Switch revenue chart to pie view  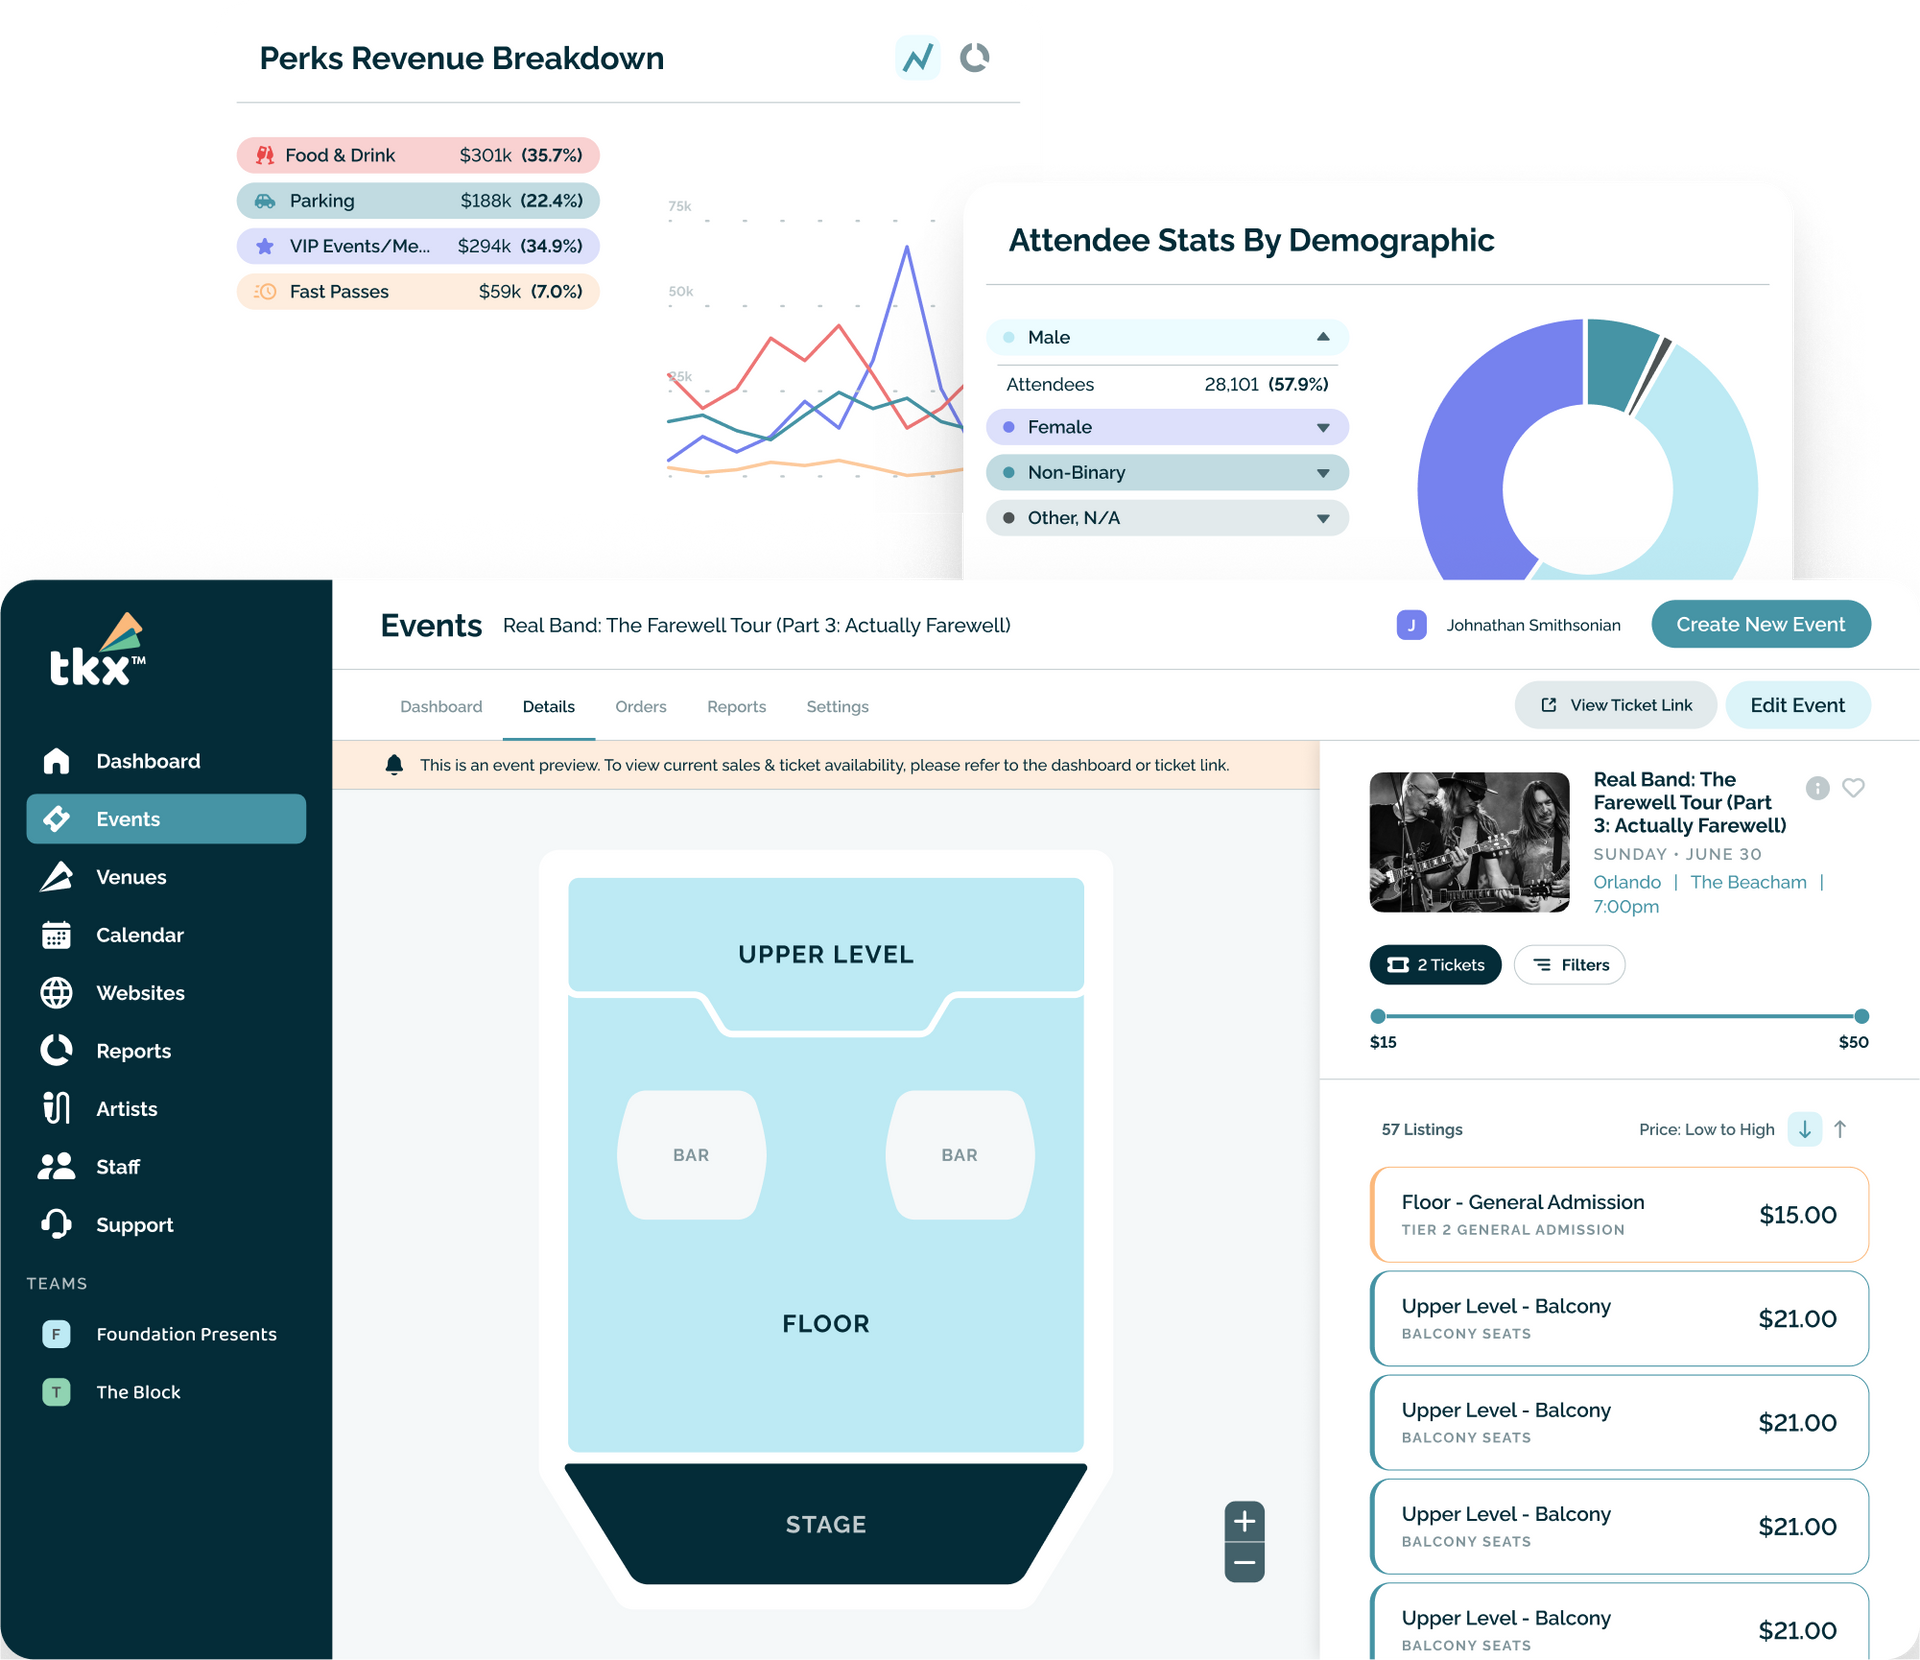tap(974, 57)
